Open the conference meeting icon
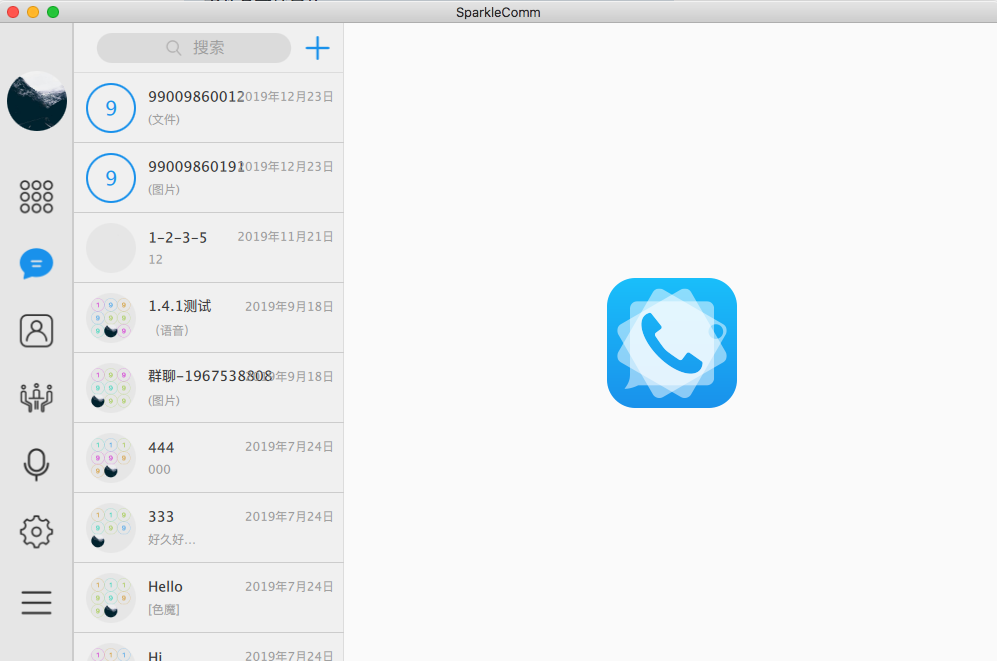Image resolution: width=997 pixels, height=661 pixels. click(36, 397)
